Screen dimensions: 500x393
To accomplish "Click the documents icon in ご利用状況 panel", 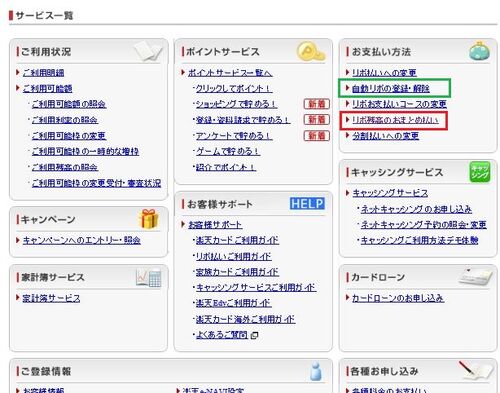I will tap(148, 51).
